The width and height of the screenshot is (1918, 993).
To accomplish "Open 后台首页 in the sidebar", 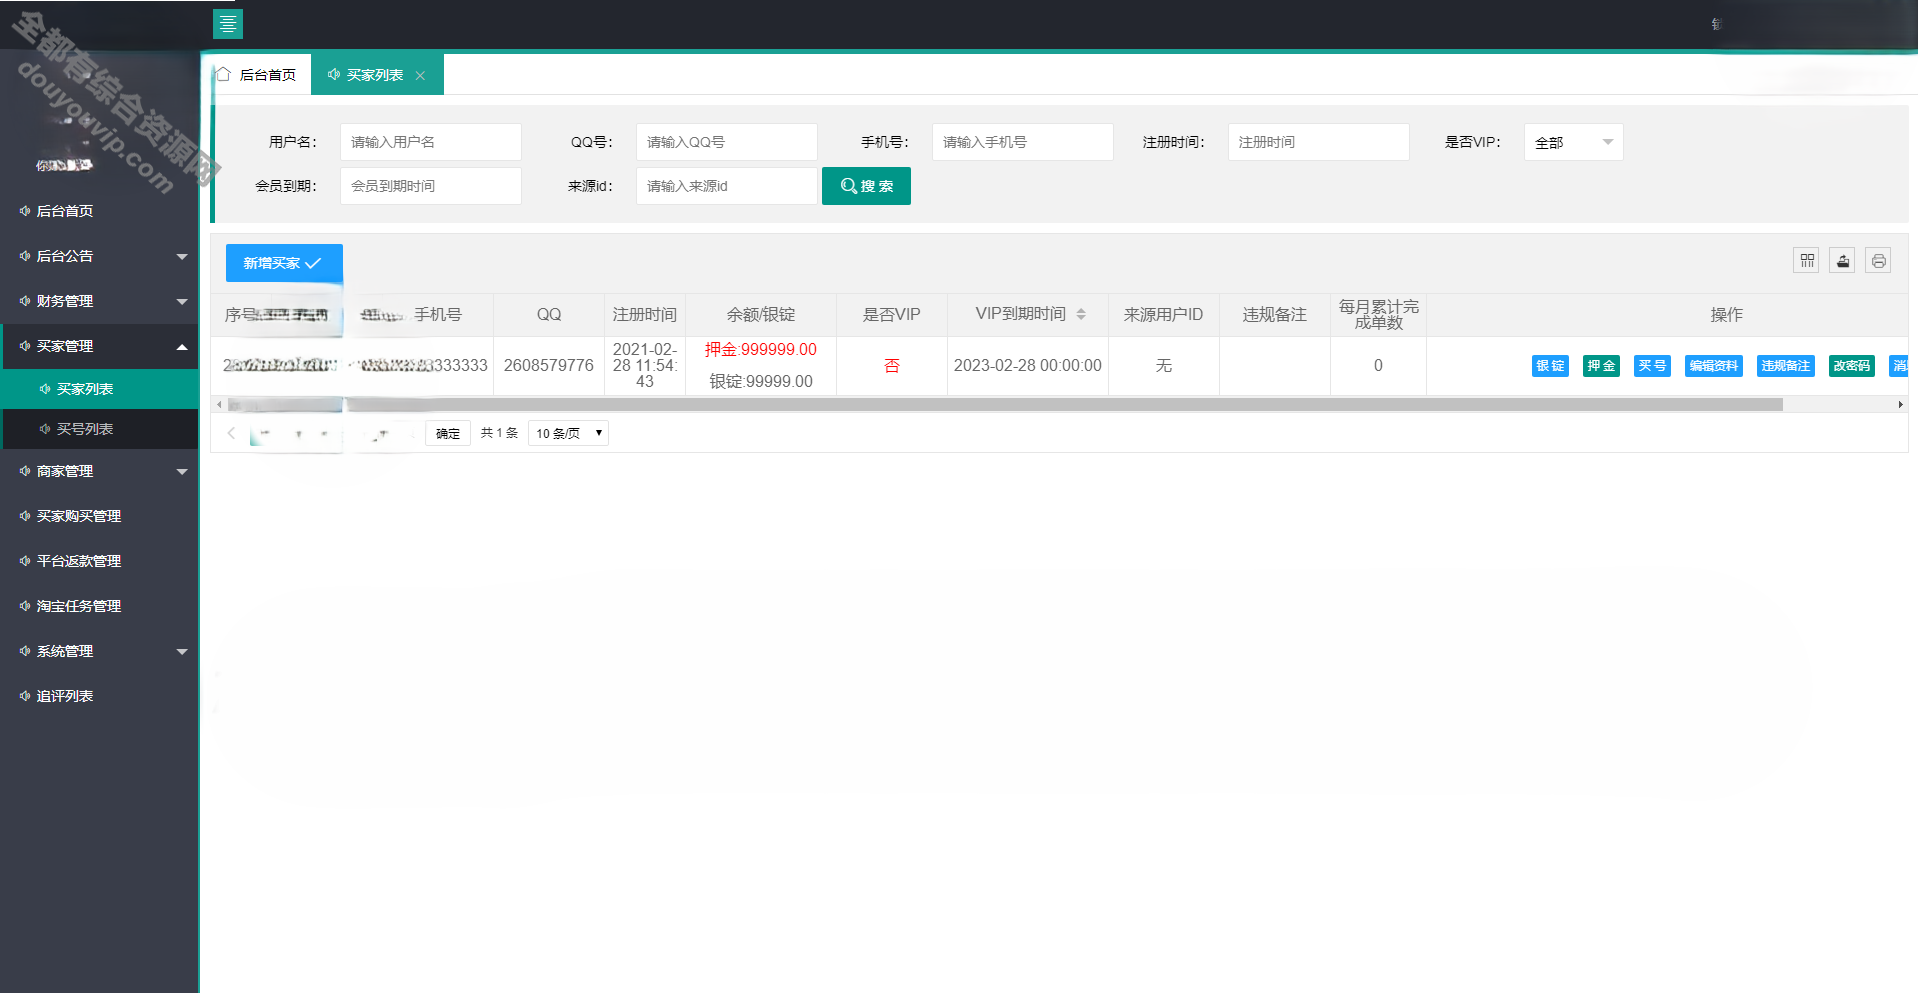I will coord(100,211).
